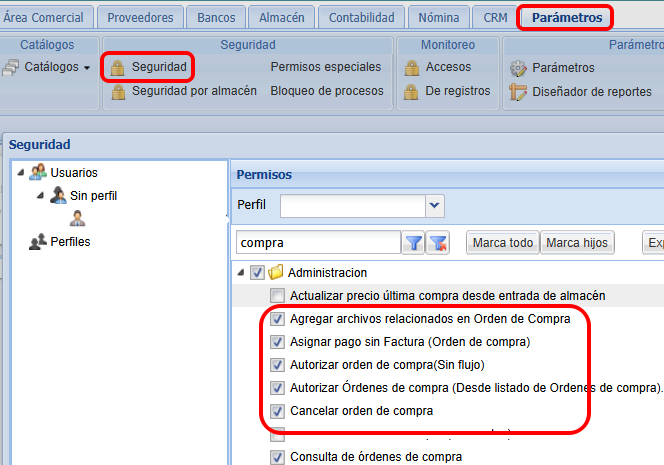Click the Perfiles icon in the tree
Image resolution: width=664 pixels, height=465 pixels.
38,241
